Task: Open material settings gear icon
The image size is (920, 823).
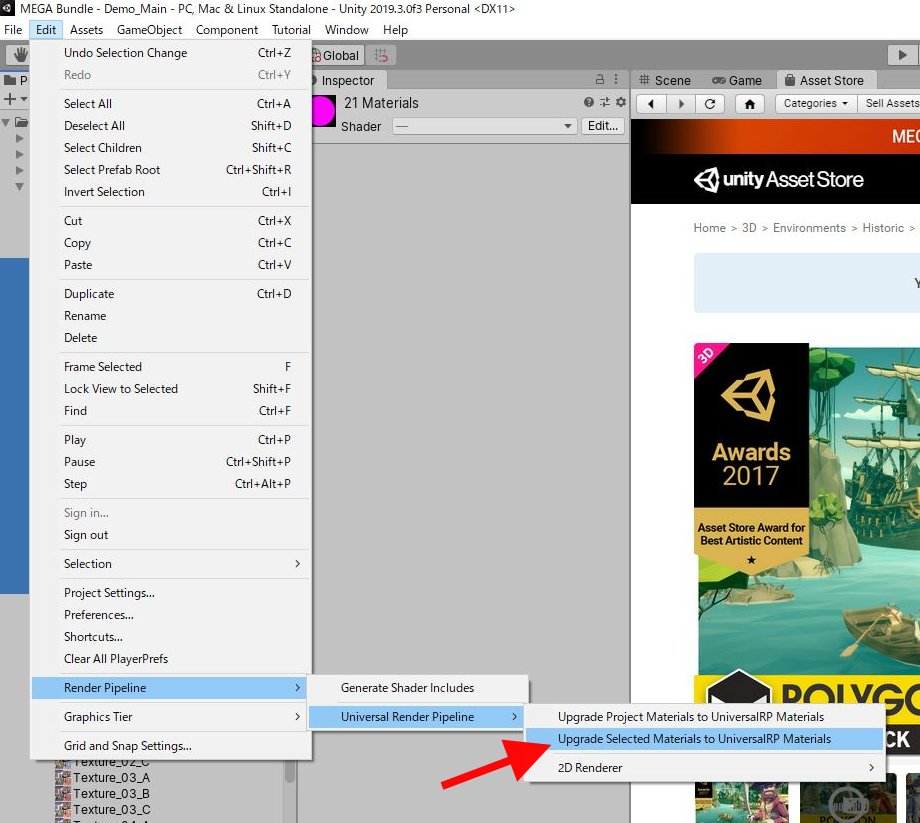Action: (x=621, y=102)
